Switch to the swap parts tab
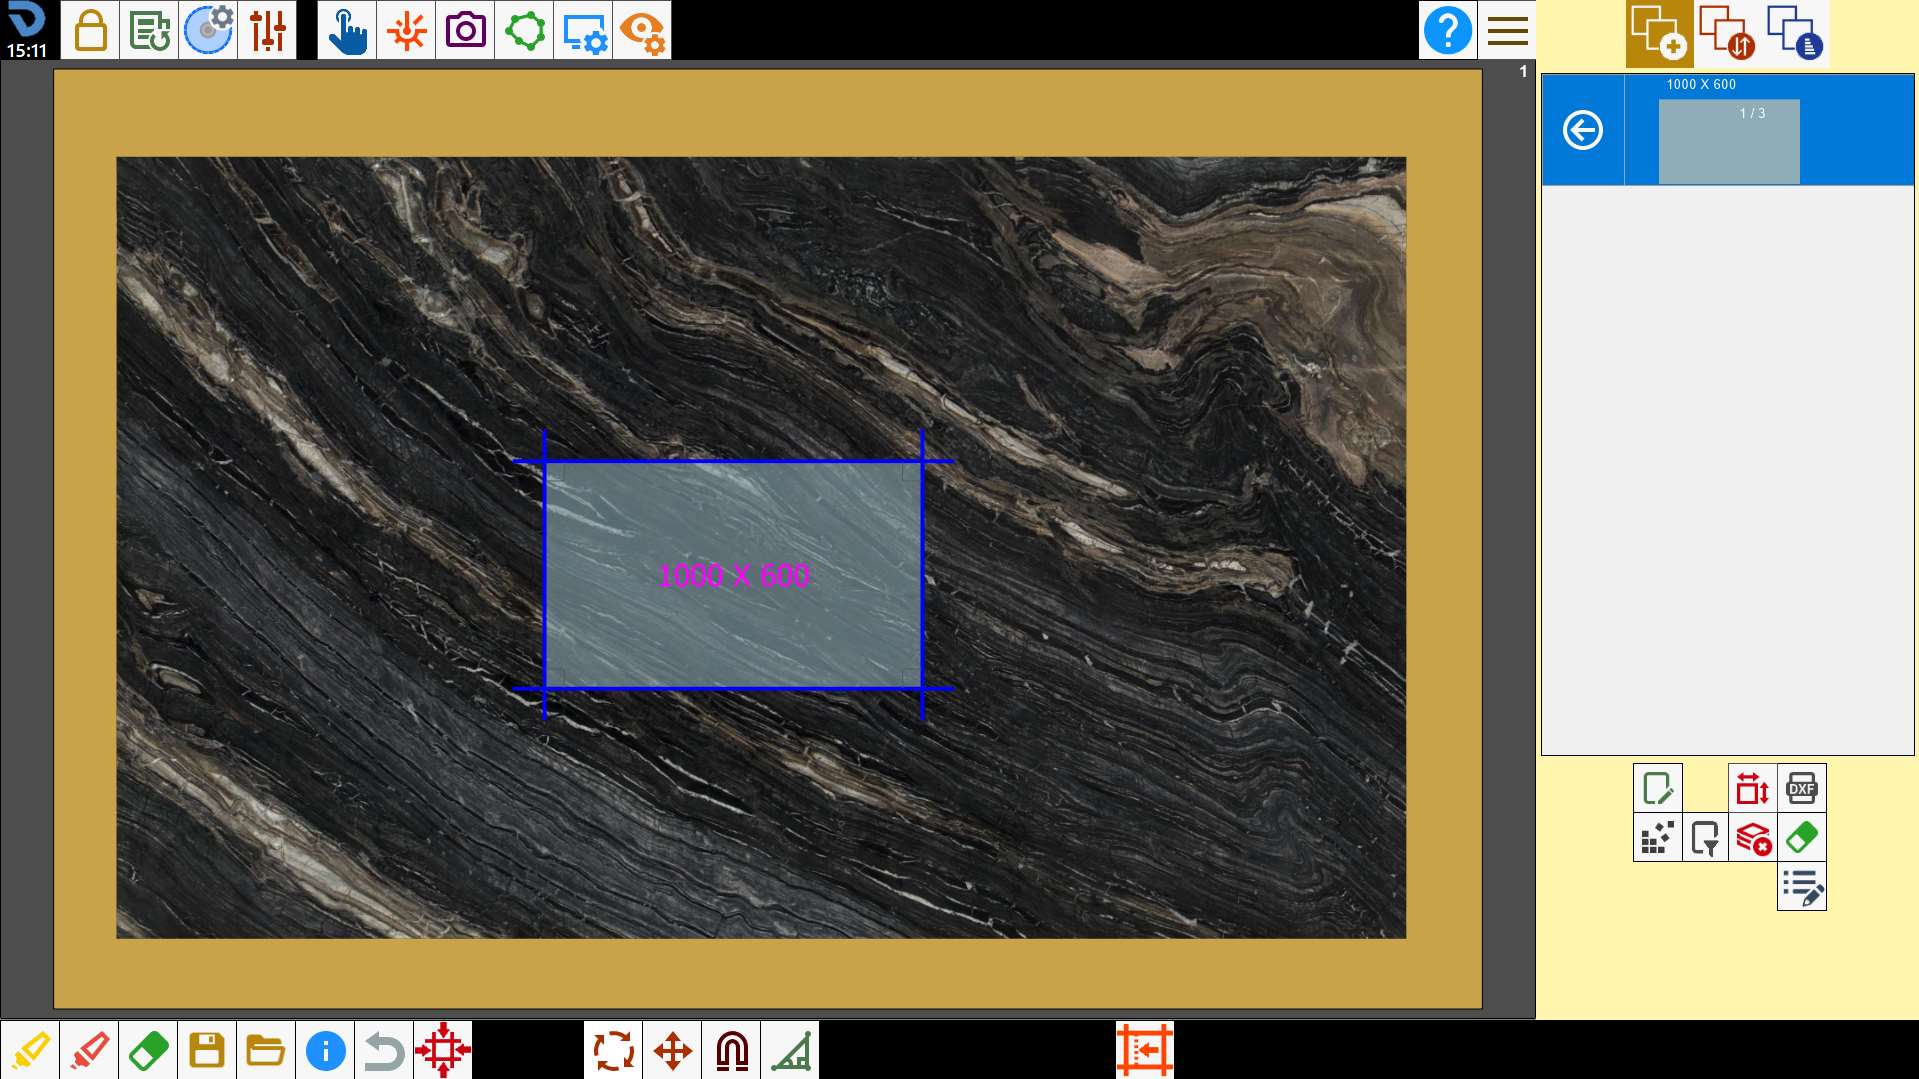 (1727, 33)
